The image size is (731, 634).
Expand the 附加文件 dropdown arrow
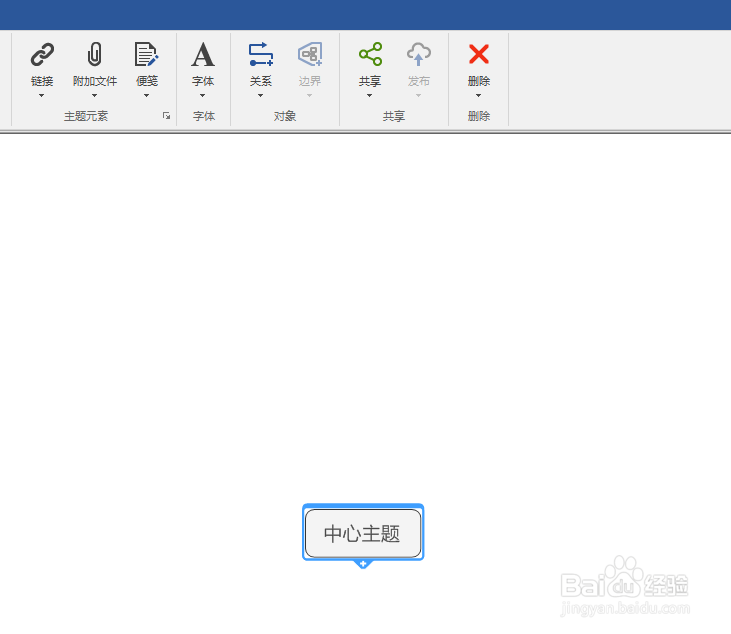click(x=94, y=96)
